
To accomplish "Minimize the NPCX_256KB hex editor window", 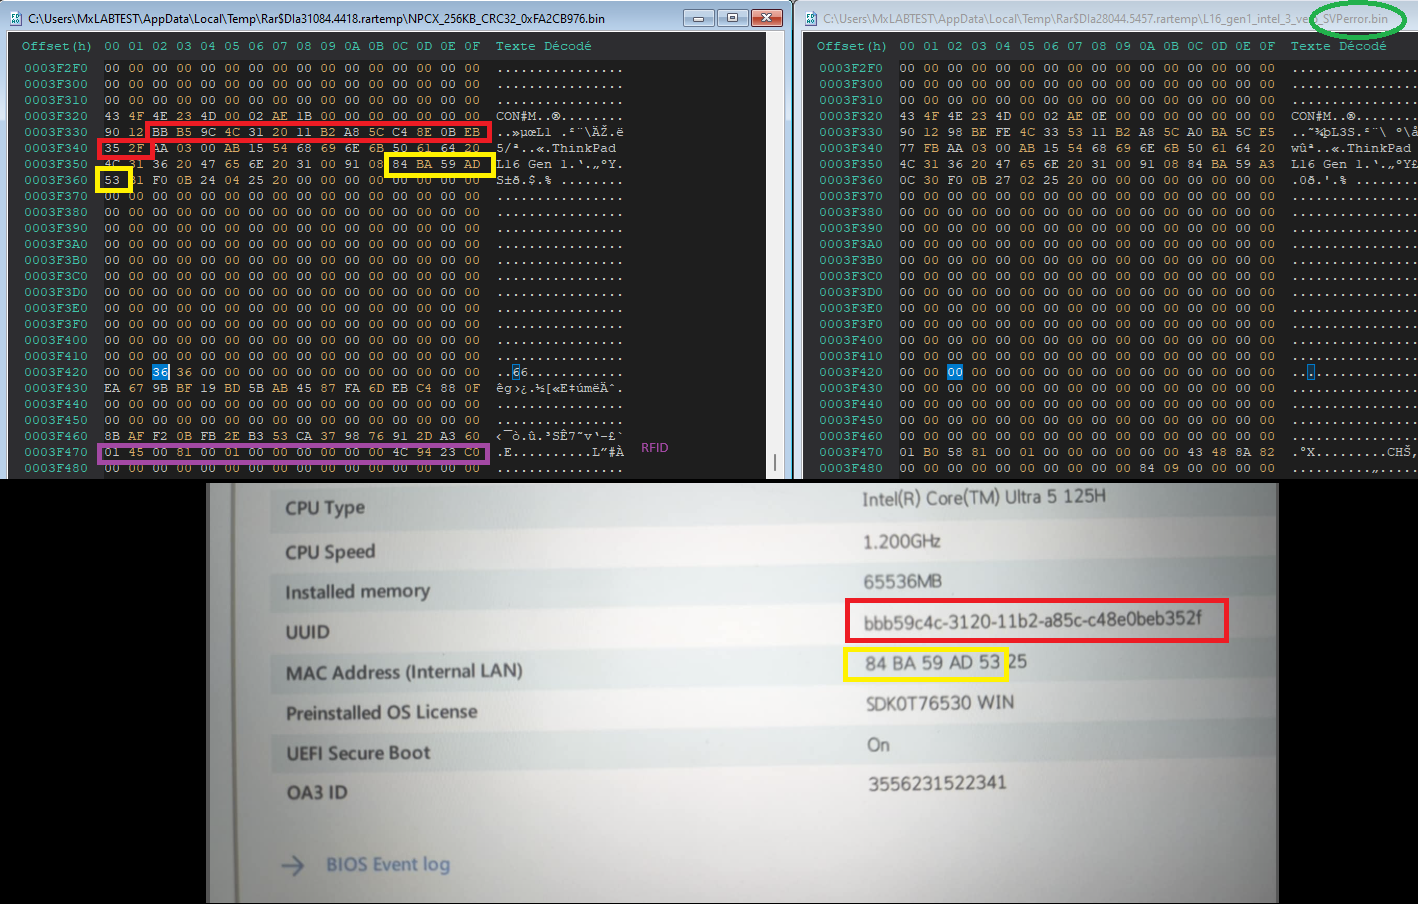I will 698,18.
